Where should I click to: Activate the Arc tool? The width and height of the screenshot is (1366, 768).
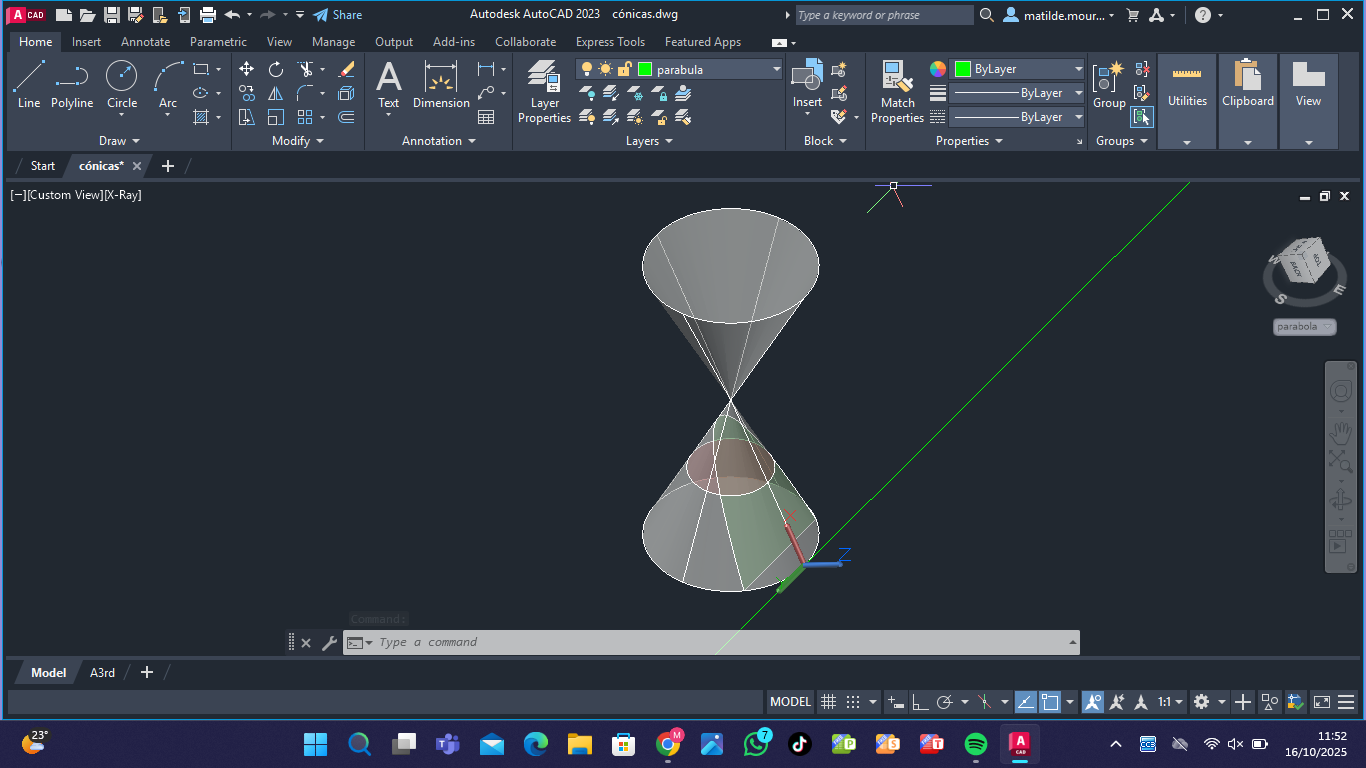(x=168, y=84)
